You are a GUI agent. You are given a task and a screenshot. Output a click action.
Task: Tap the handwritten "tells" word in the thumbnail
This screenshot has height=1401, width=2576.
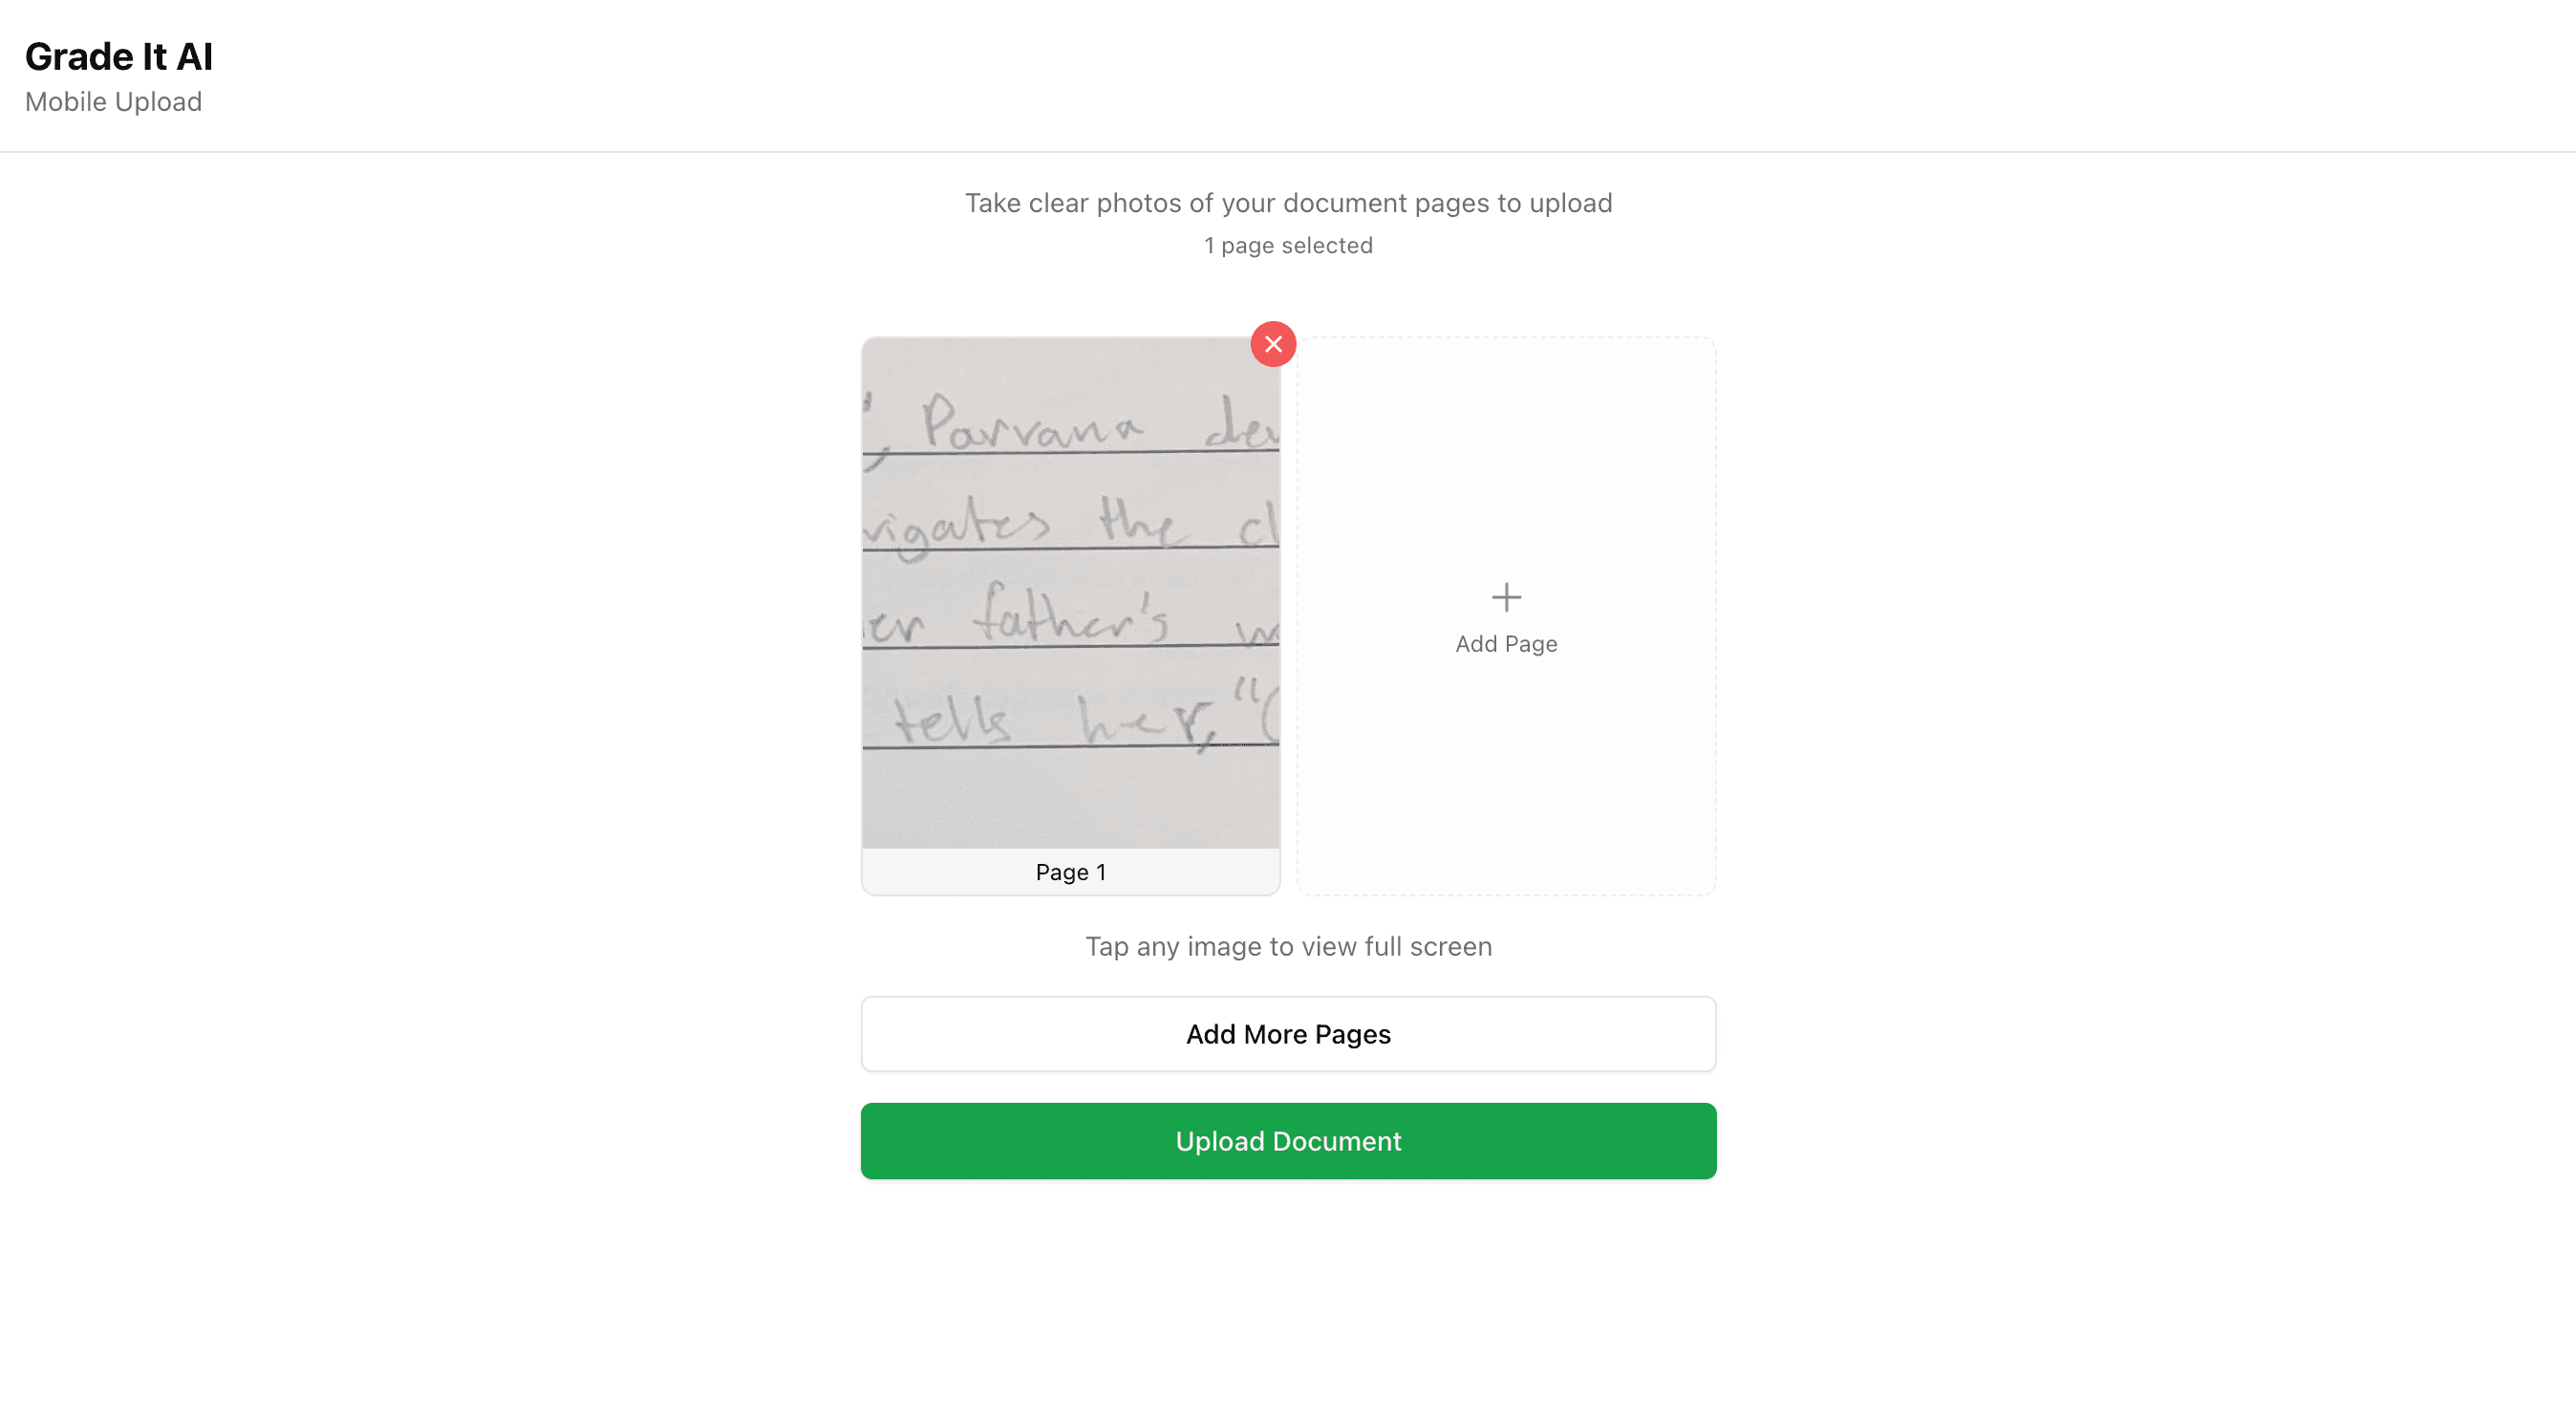tap(950, 720)
